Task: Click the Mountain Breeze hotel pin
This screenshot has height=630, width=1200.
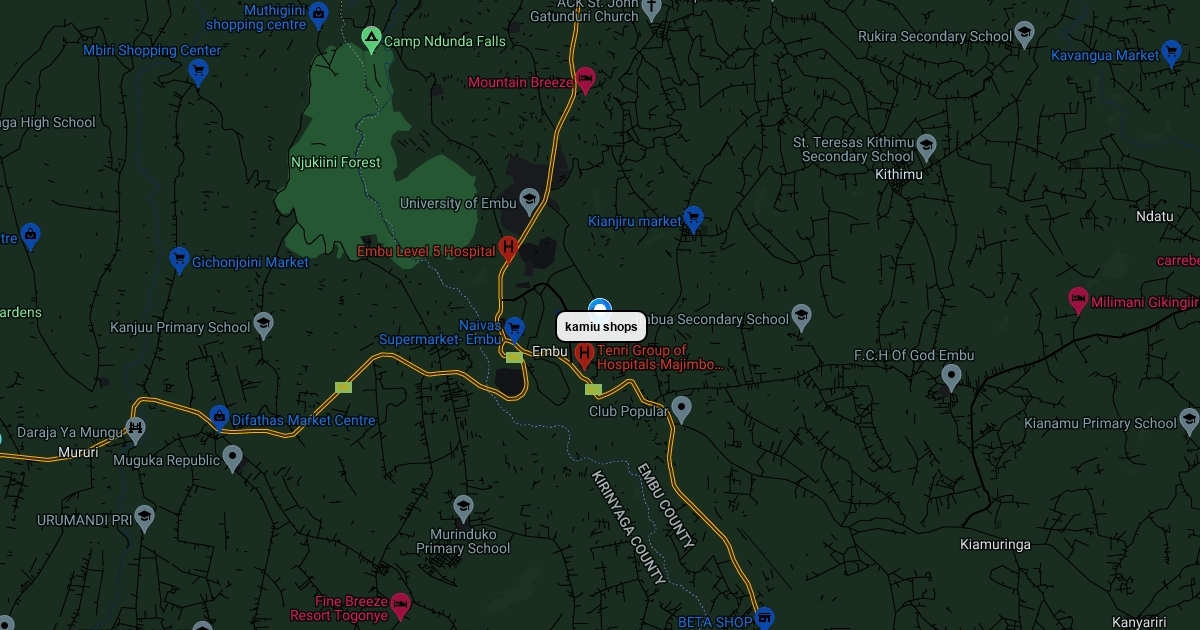Action: pos(586,80)
